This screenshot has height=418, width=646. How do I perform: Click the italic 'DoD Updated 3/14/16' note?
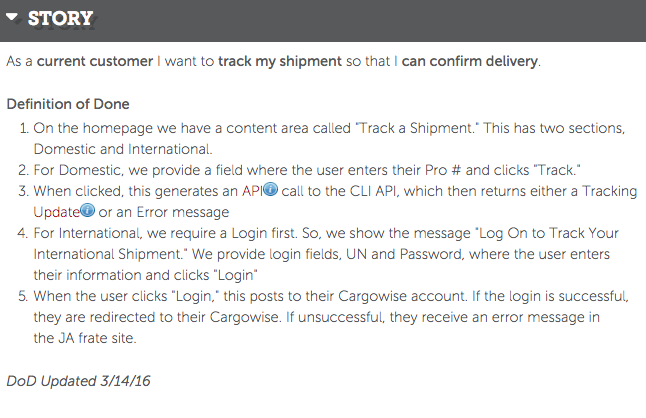[78, 381]
